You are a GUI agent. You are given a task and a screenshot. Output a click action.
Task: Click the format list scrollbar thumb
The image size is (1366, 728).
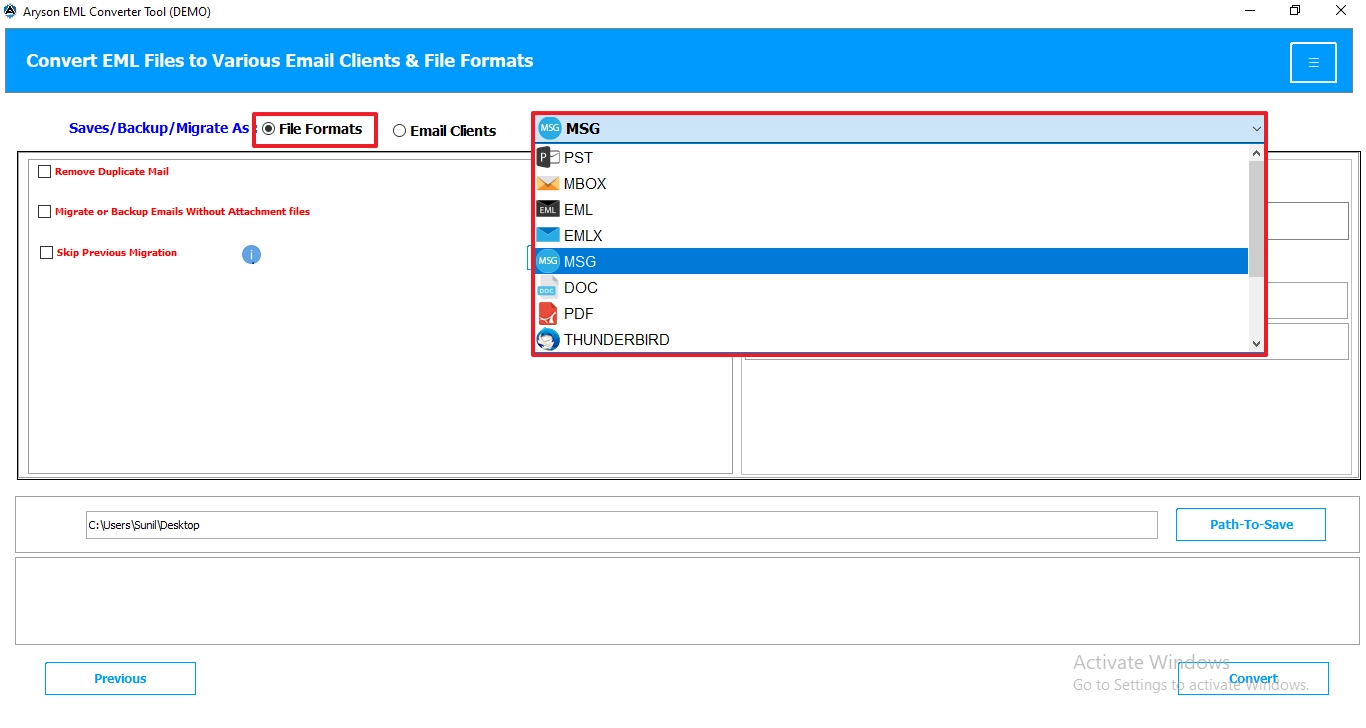pyautogui.click(x=1257, y=219)
